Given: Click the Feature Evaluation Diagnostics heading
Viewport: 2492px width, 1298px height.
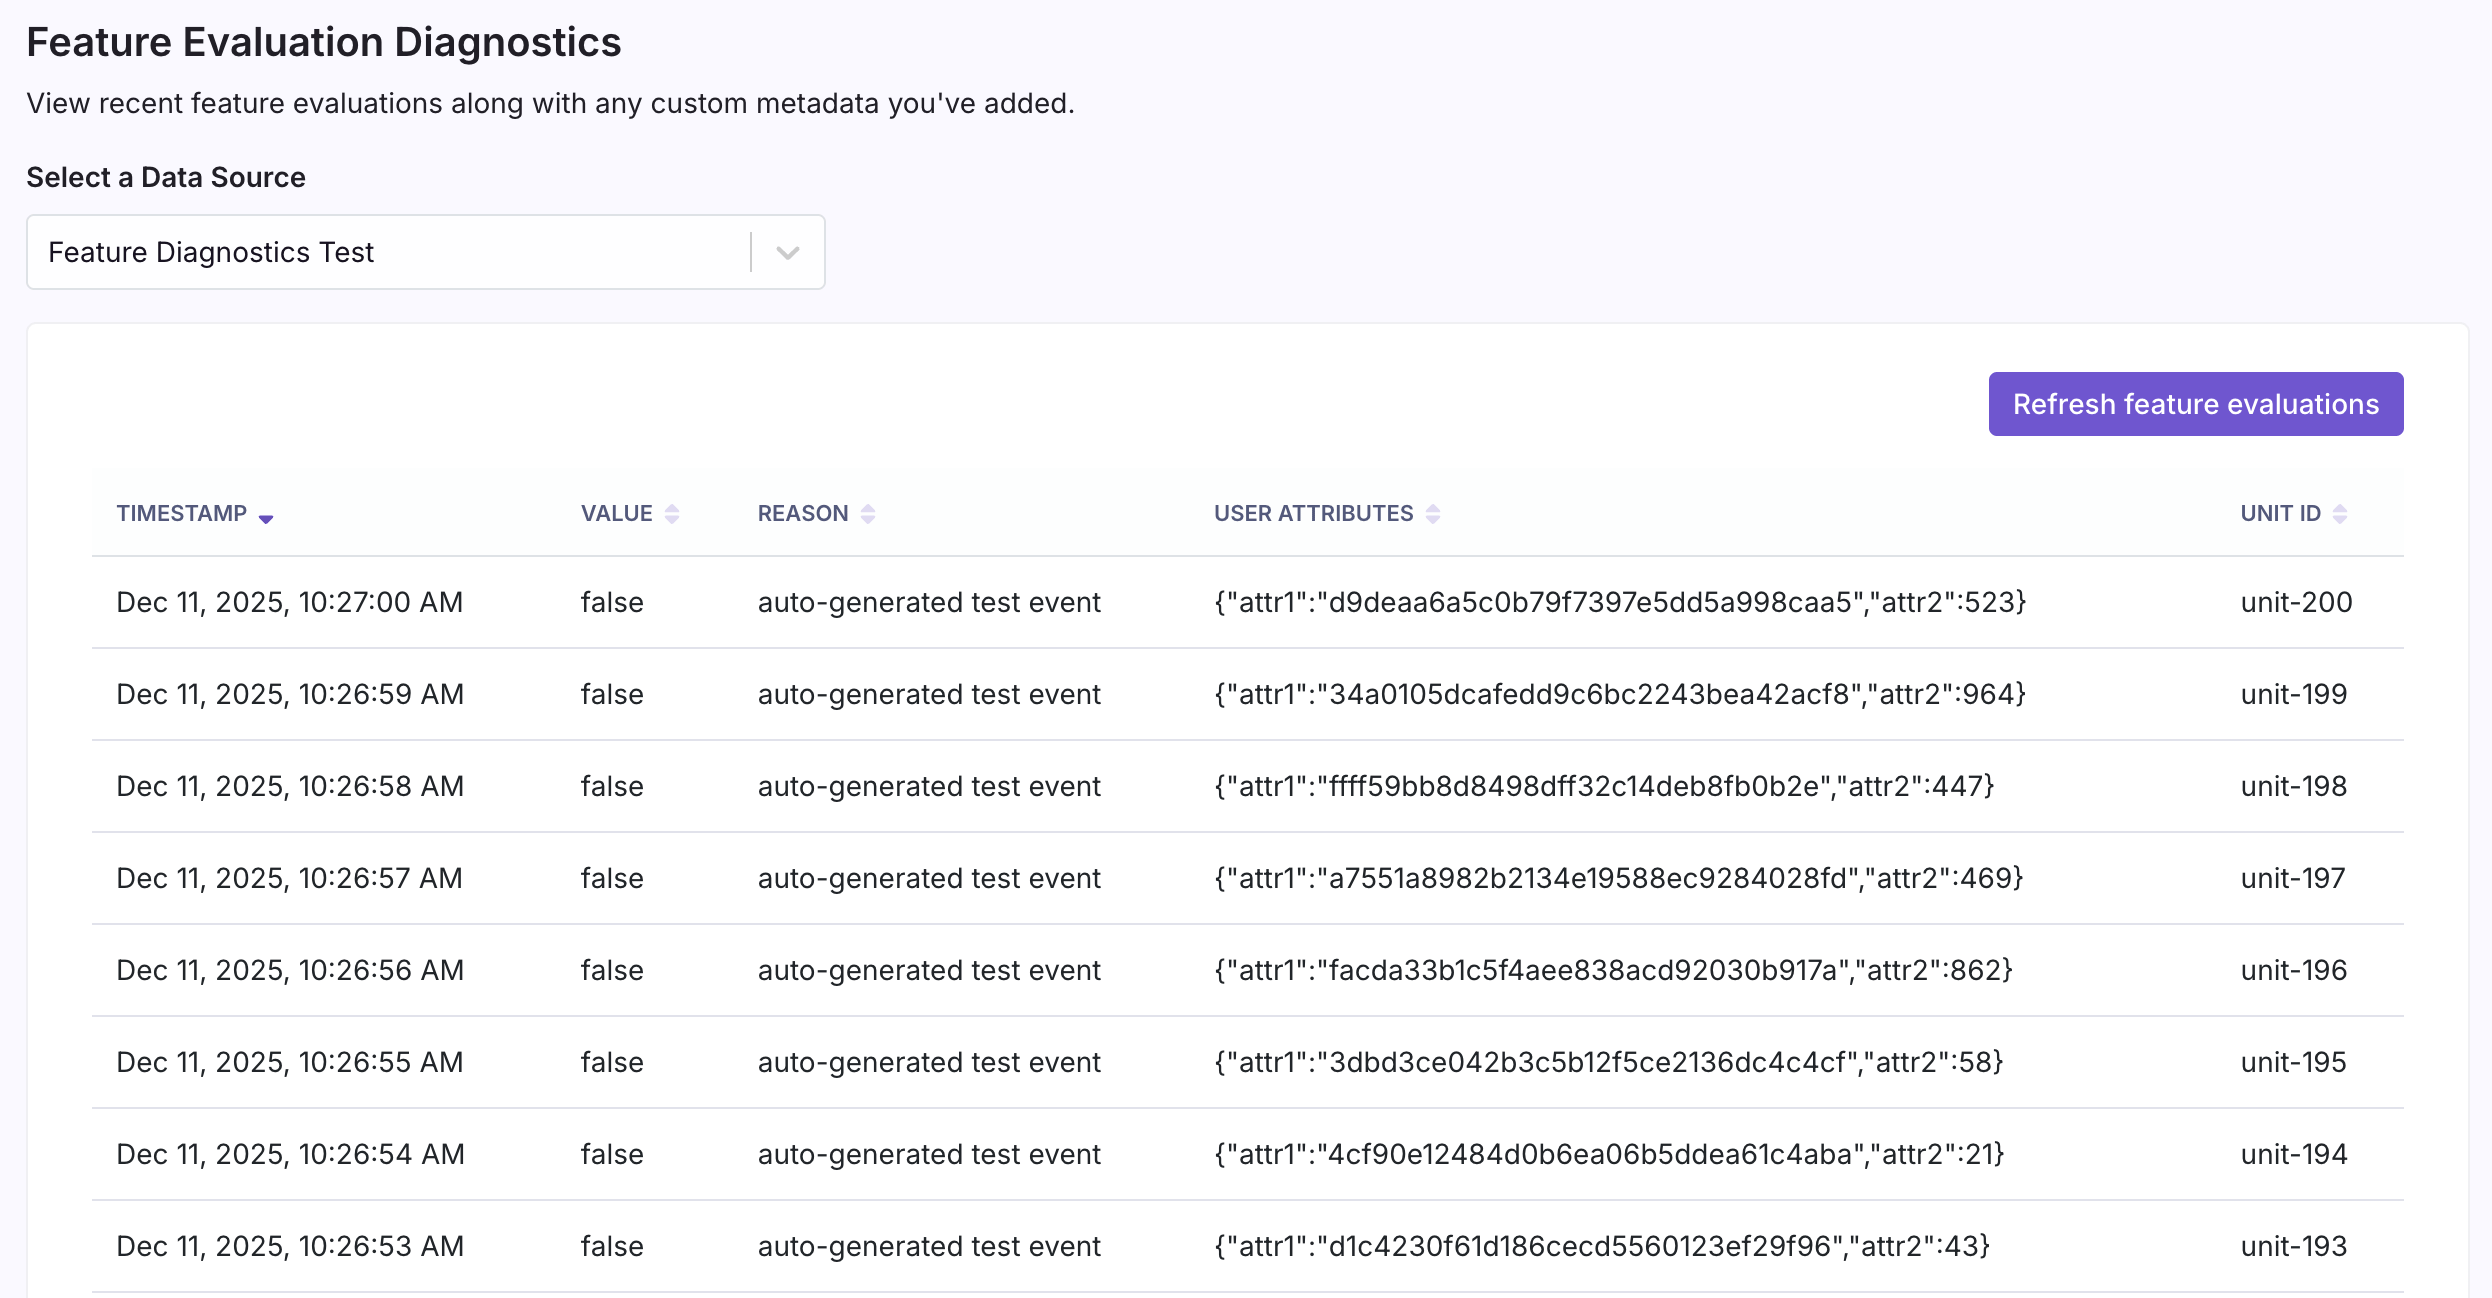Looking at the screenshot, I should [324, 42].
